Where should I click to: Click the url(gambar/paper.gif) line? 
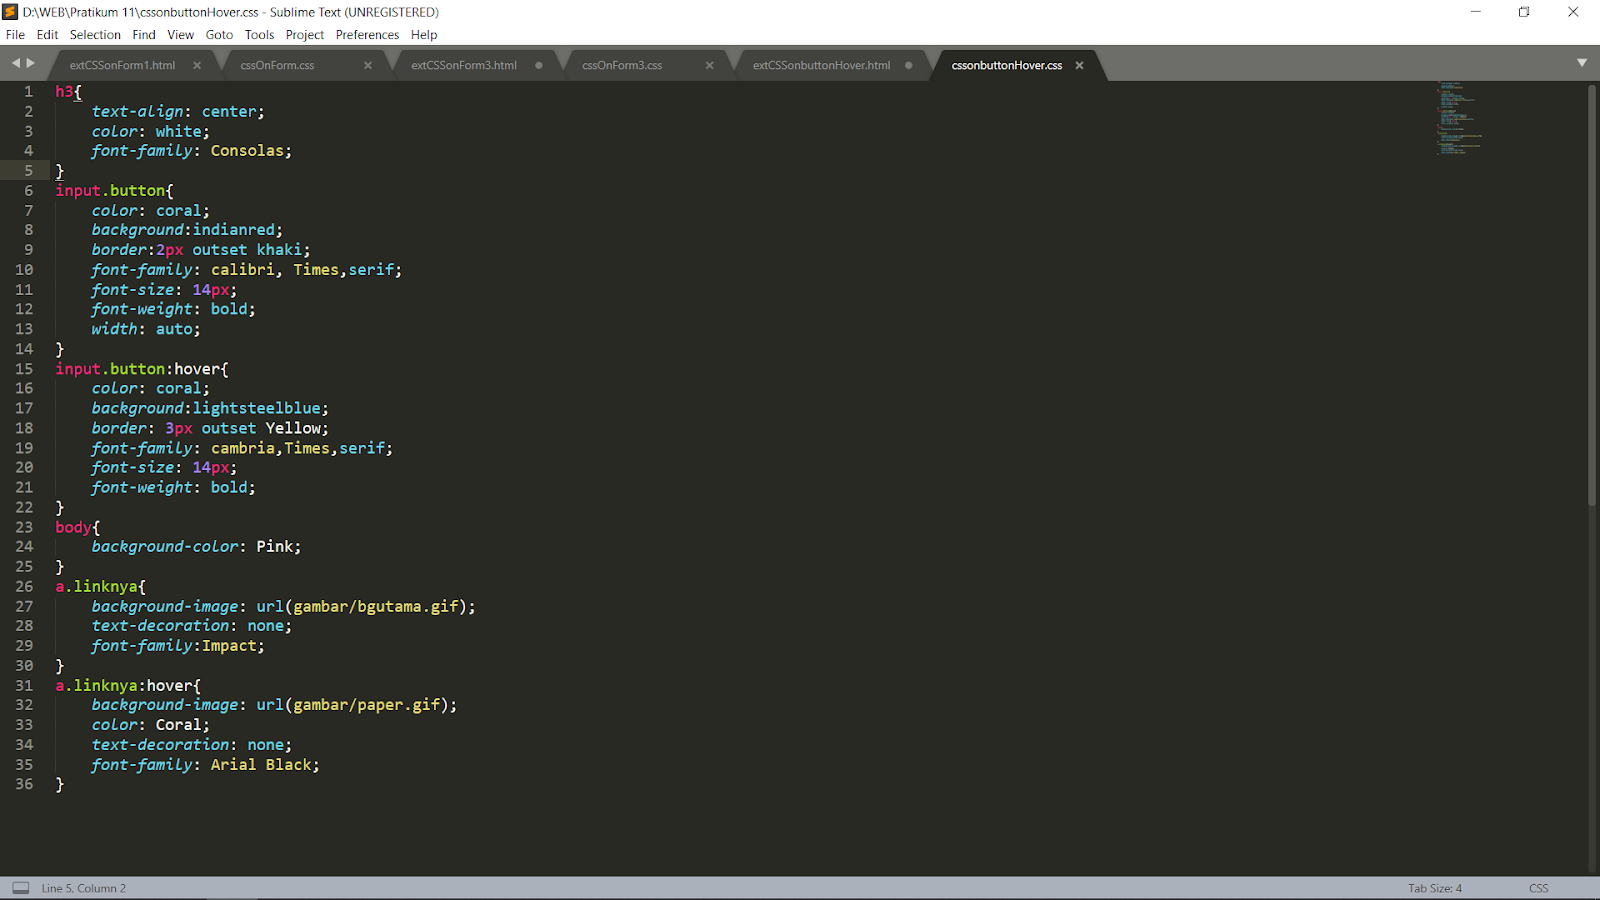pyautogui.click(x=274, y=705)
